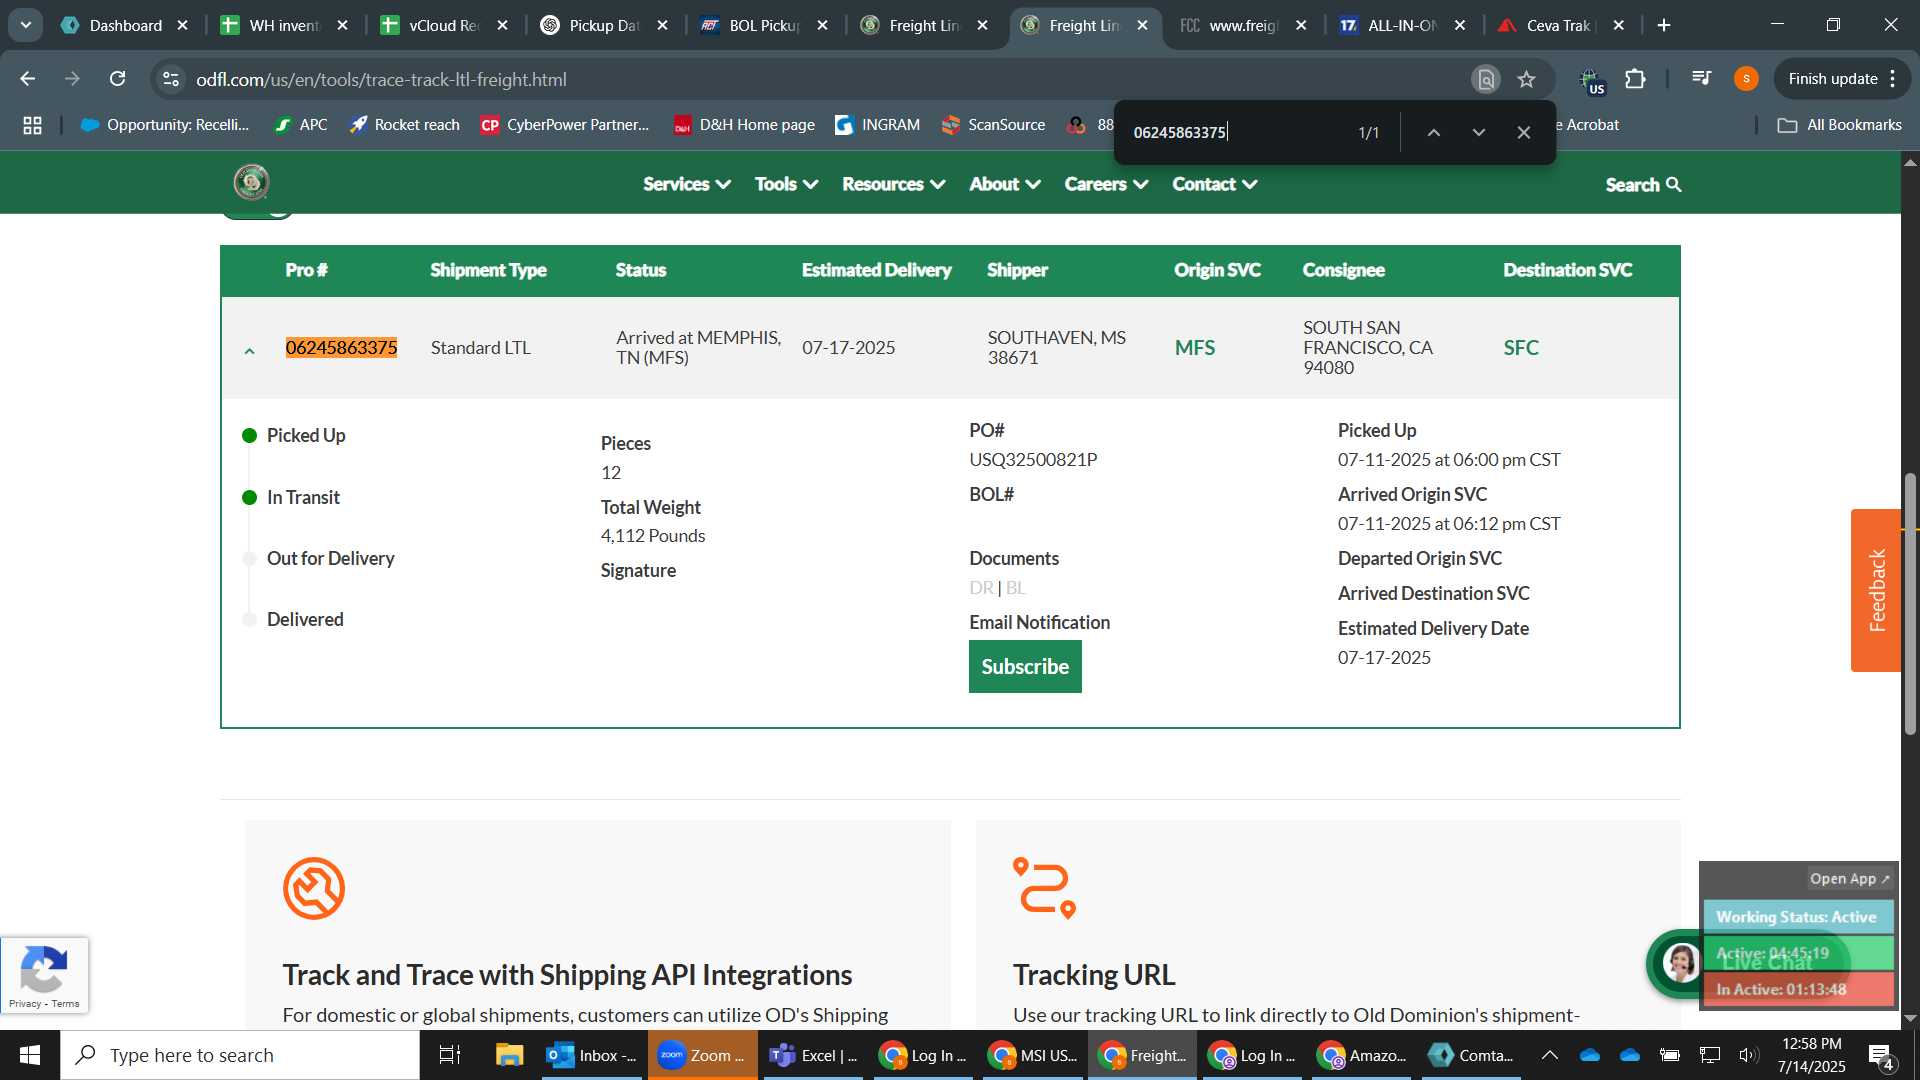Expand the Services menu

click(x=687, y=184)
